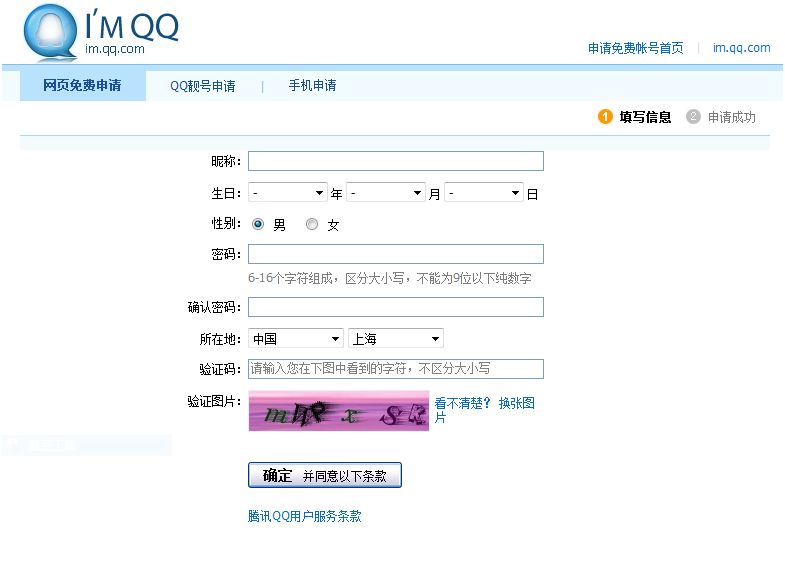Image resolution: width=785 pixels, height=561 pixels.
Task: Open the birthday year dropdown
Action: [x=288, y=193]
